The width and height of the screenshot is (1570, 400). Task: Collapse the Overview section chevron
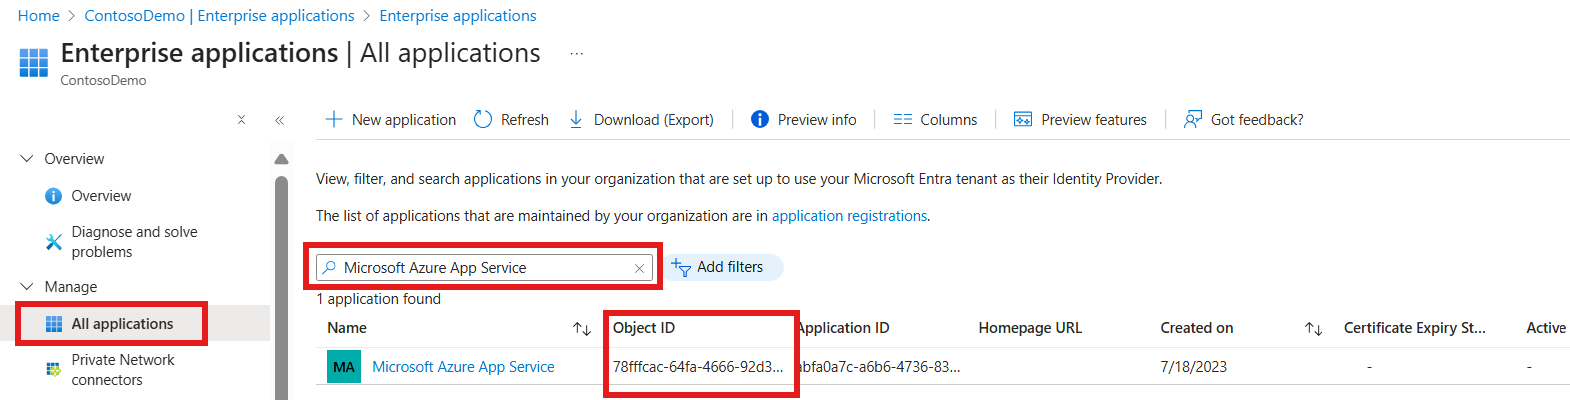27,159
